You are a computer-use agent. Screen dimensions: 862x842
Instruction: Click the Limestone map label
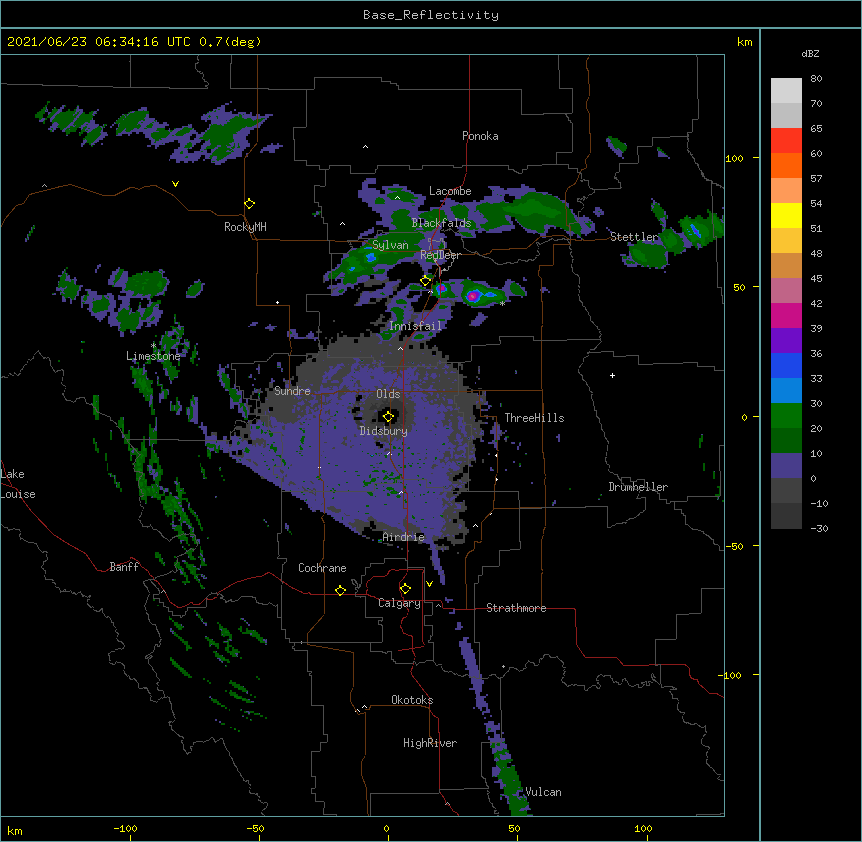pos(153,356)
